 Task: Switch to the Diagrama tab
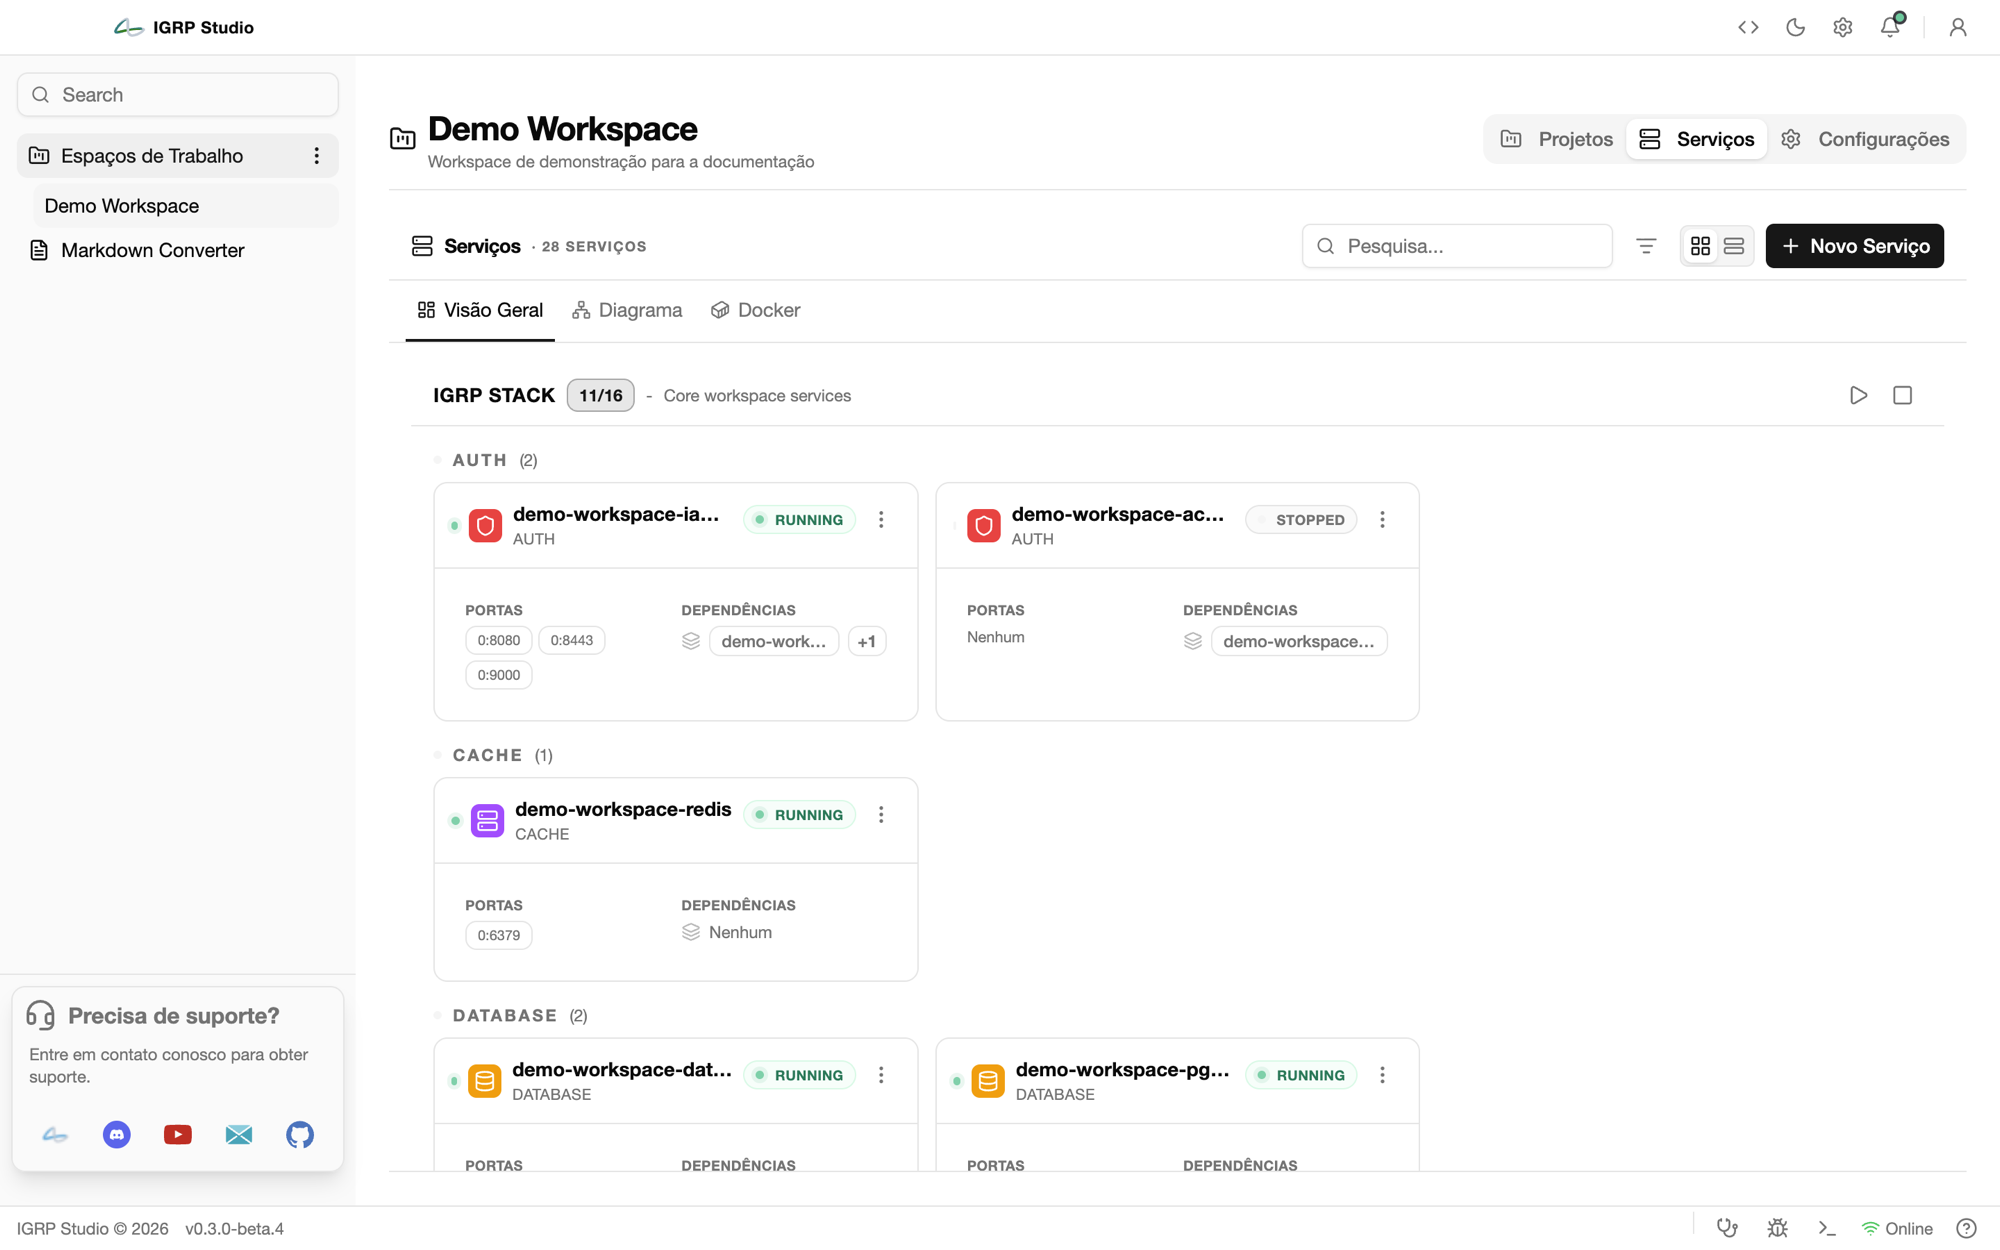click(627, 310)
